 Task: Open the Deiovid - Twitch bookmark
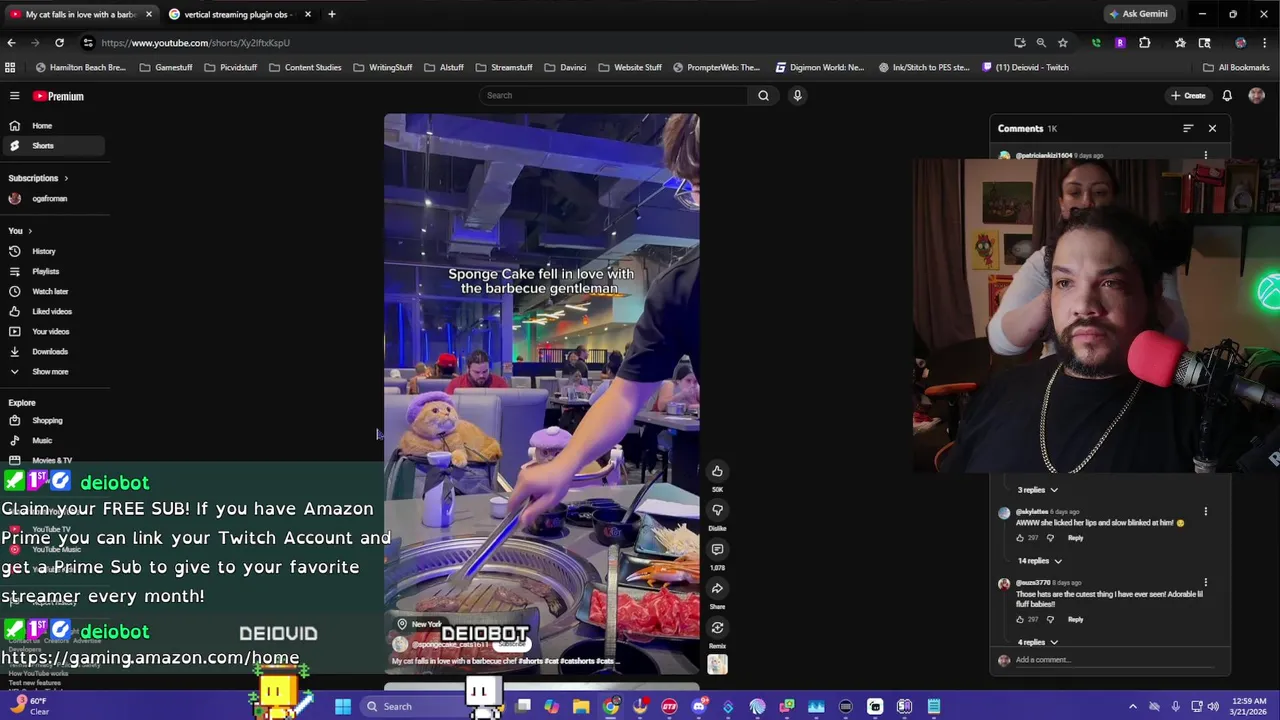(1025, 67)
